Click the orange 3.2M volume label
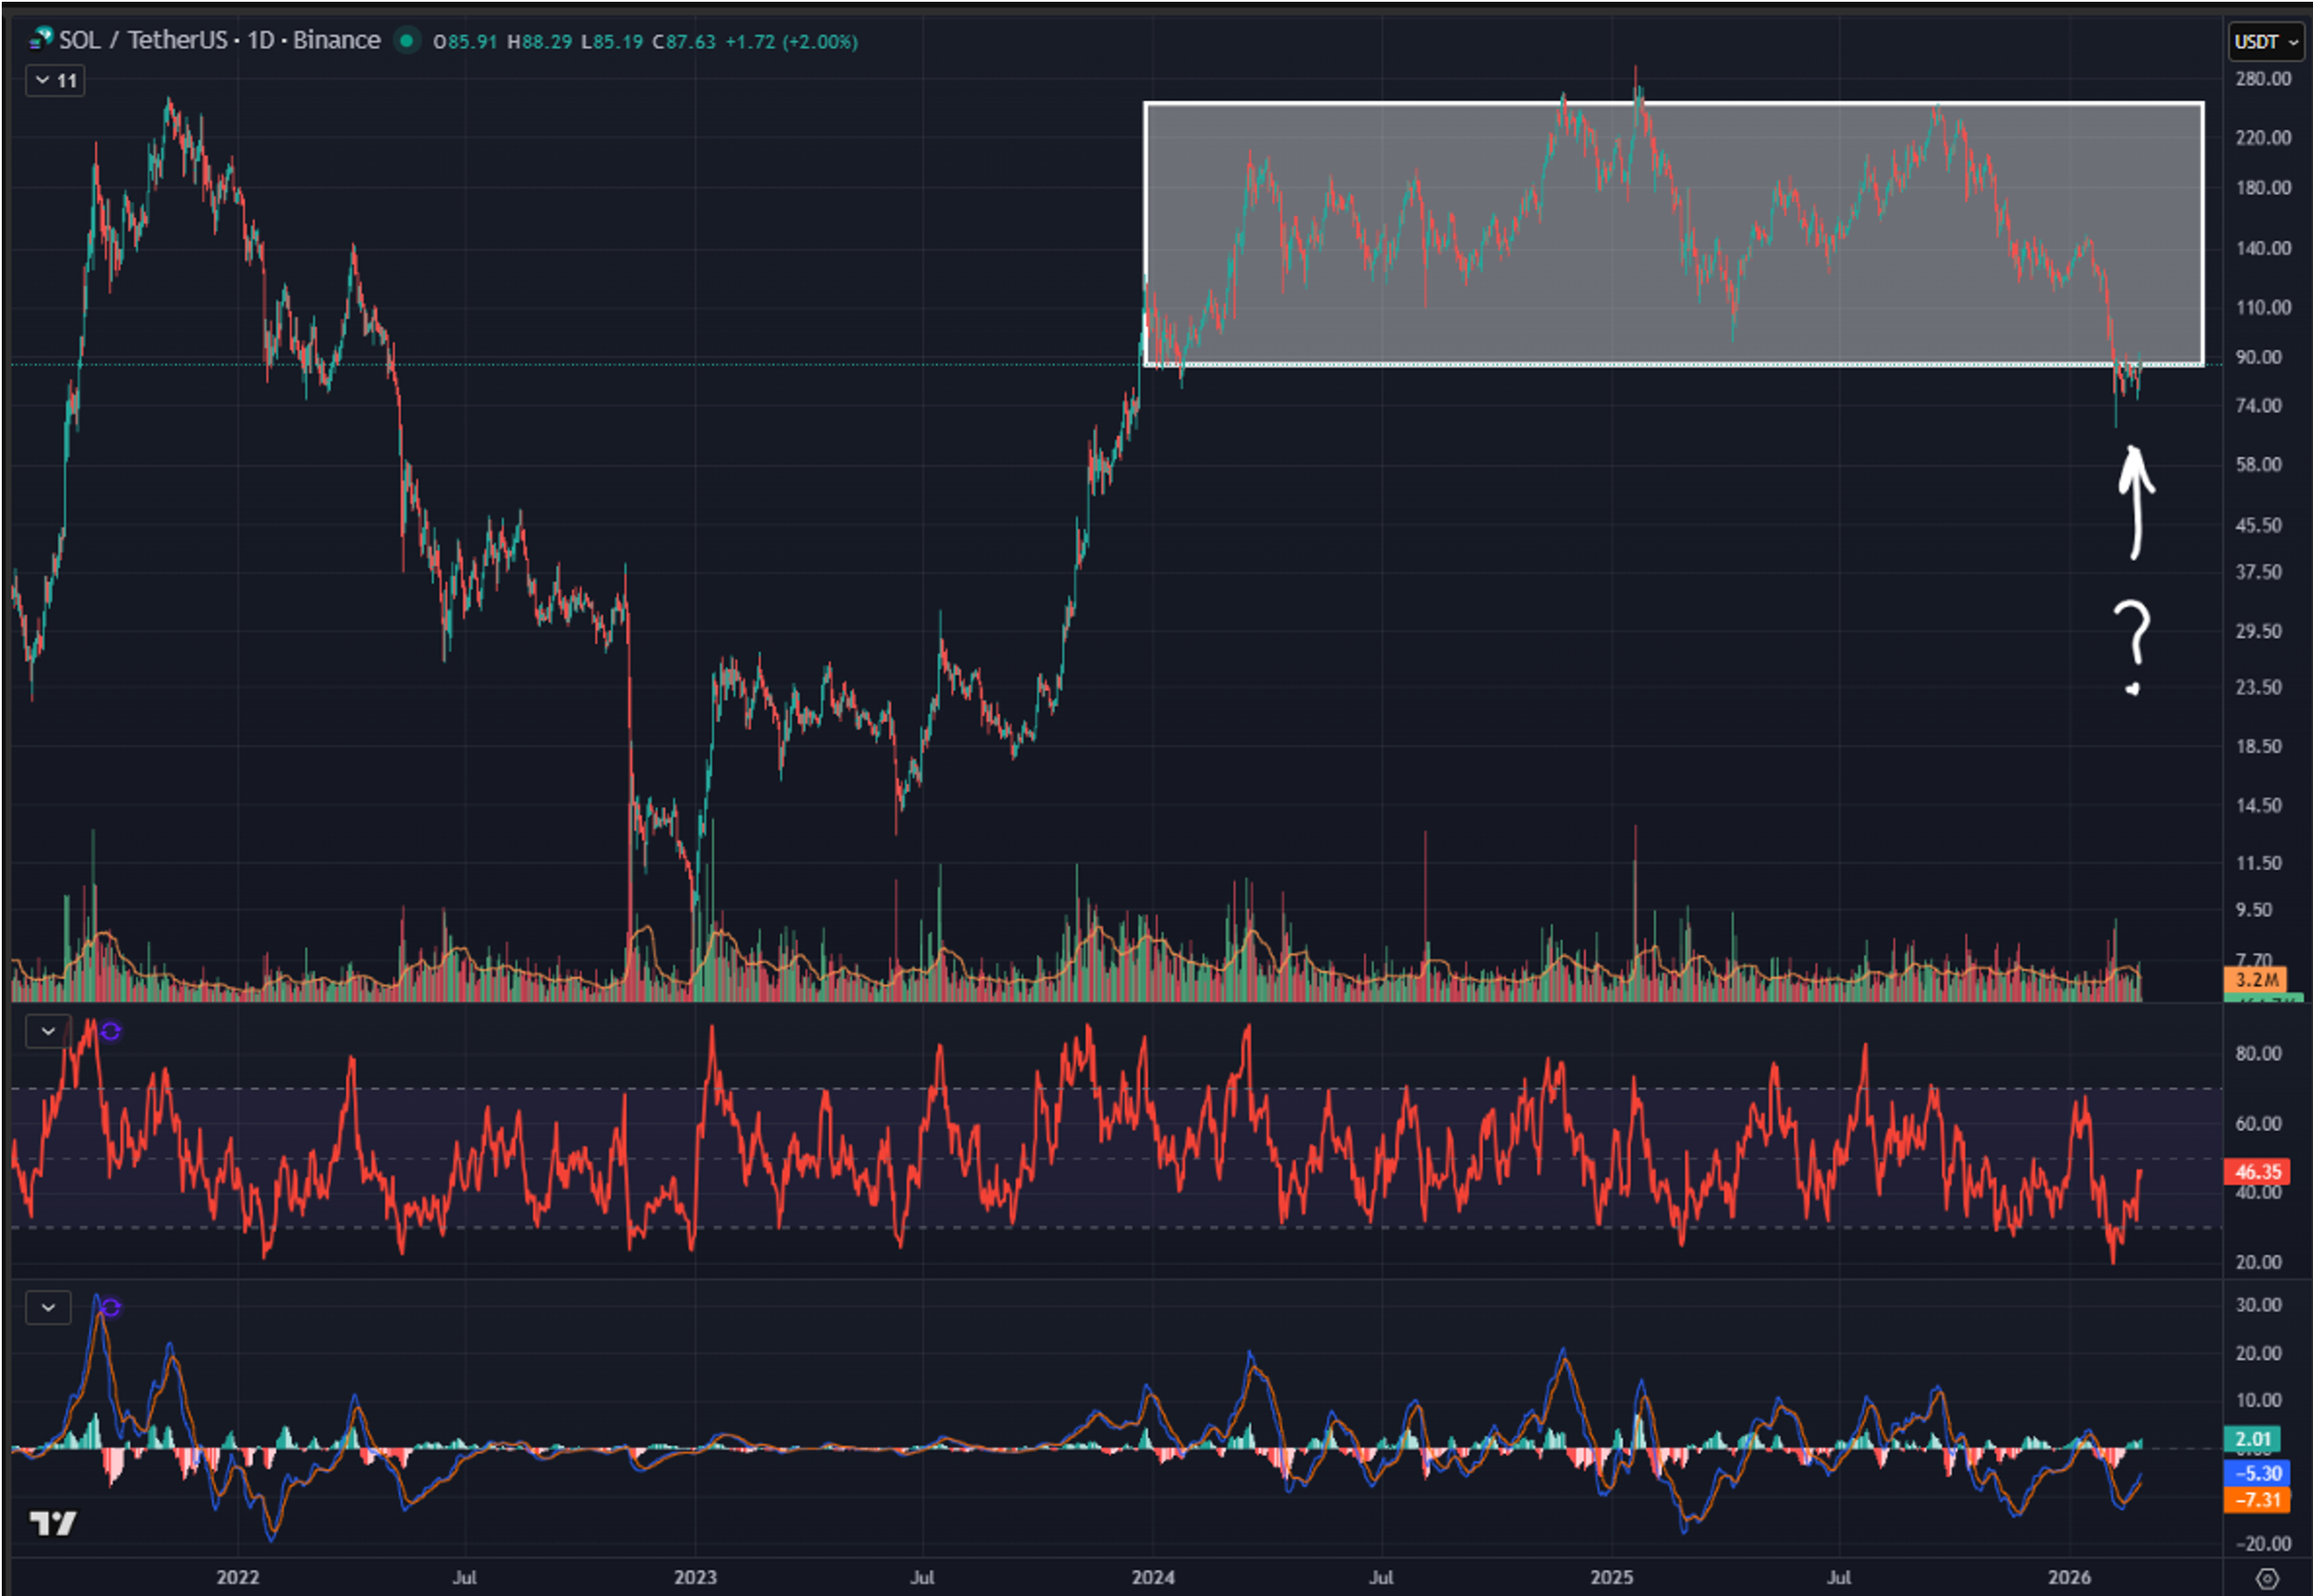Viewport: 2313px width, 1596px height. 2256,979
